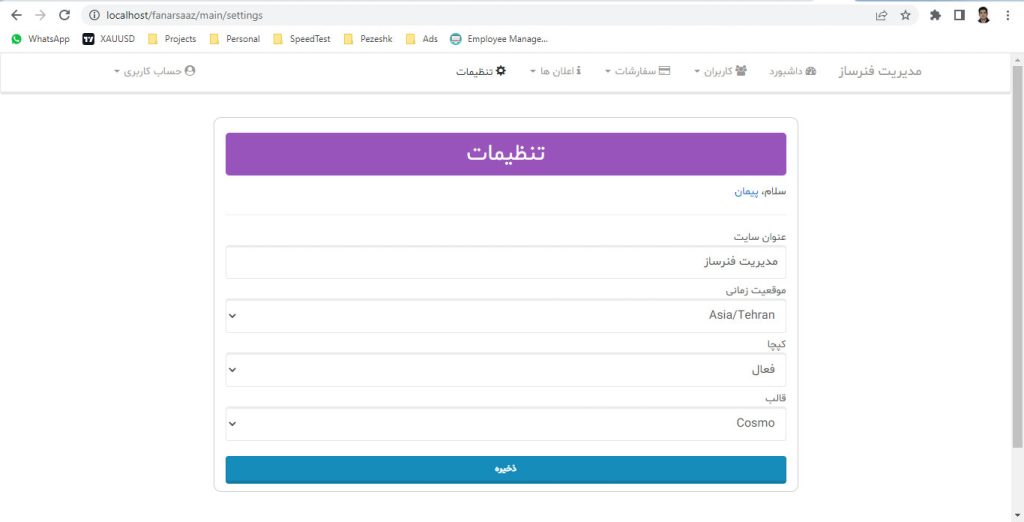Go to داشبورد dashboard menu item
The height and width of the screenshot is (522, 1024).
[x=793, y=71]
